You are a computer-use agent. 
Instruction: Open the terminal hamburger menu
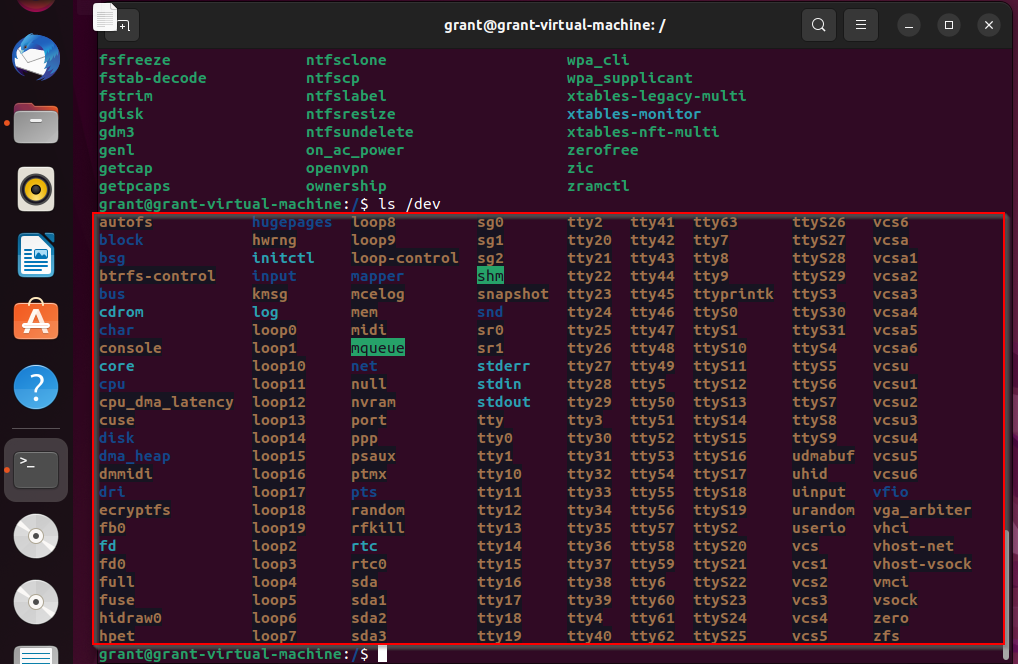(860, 25)
